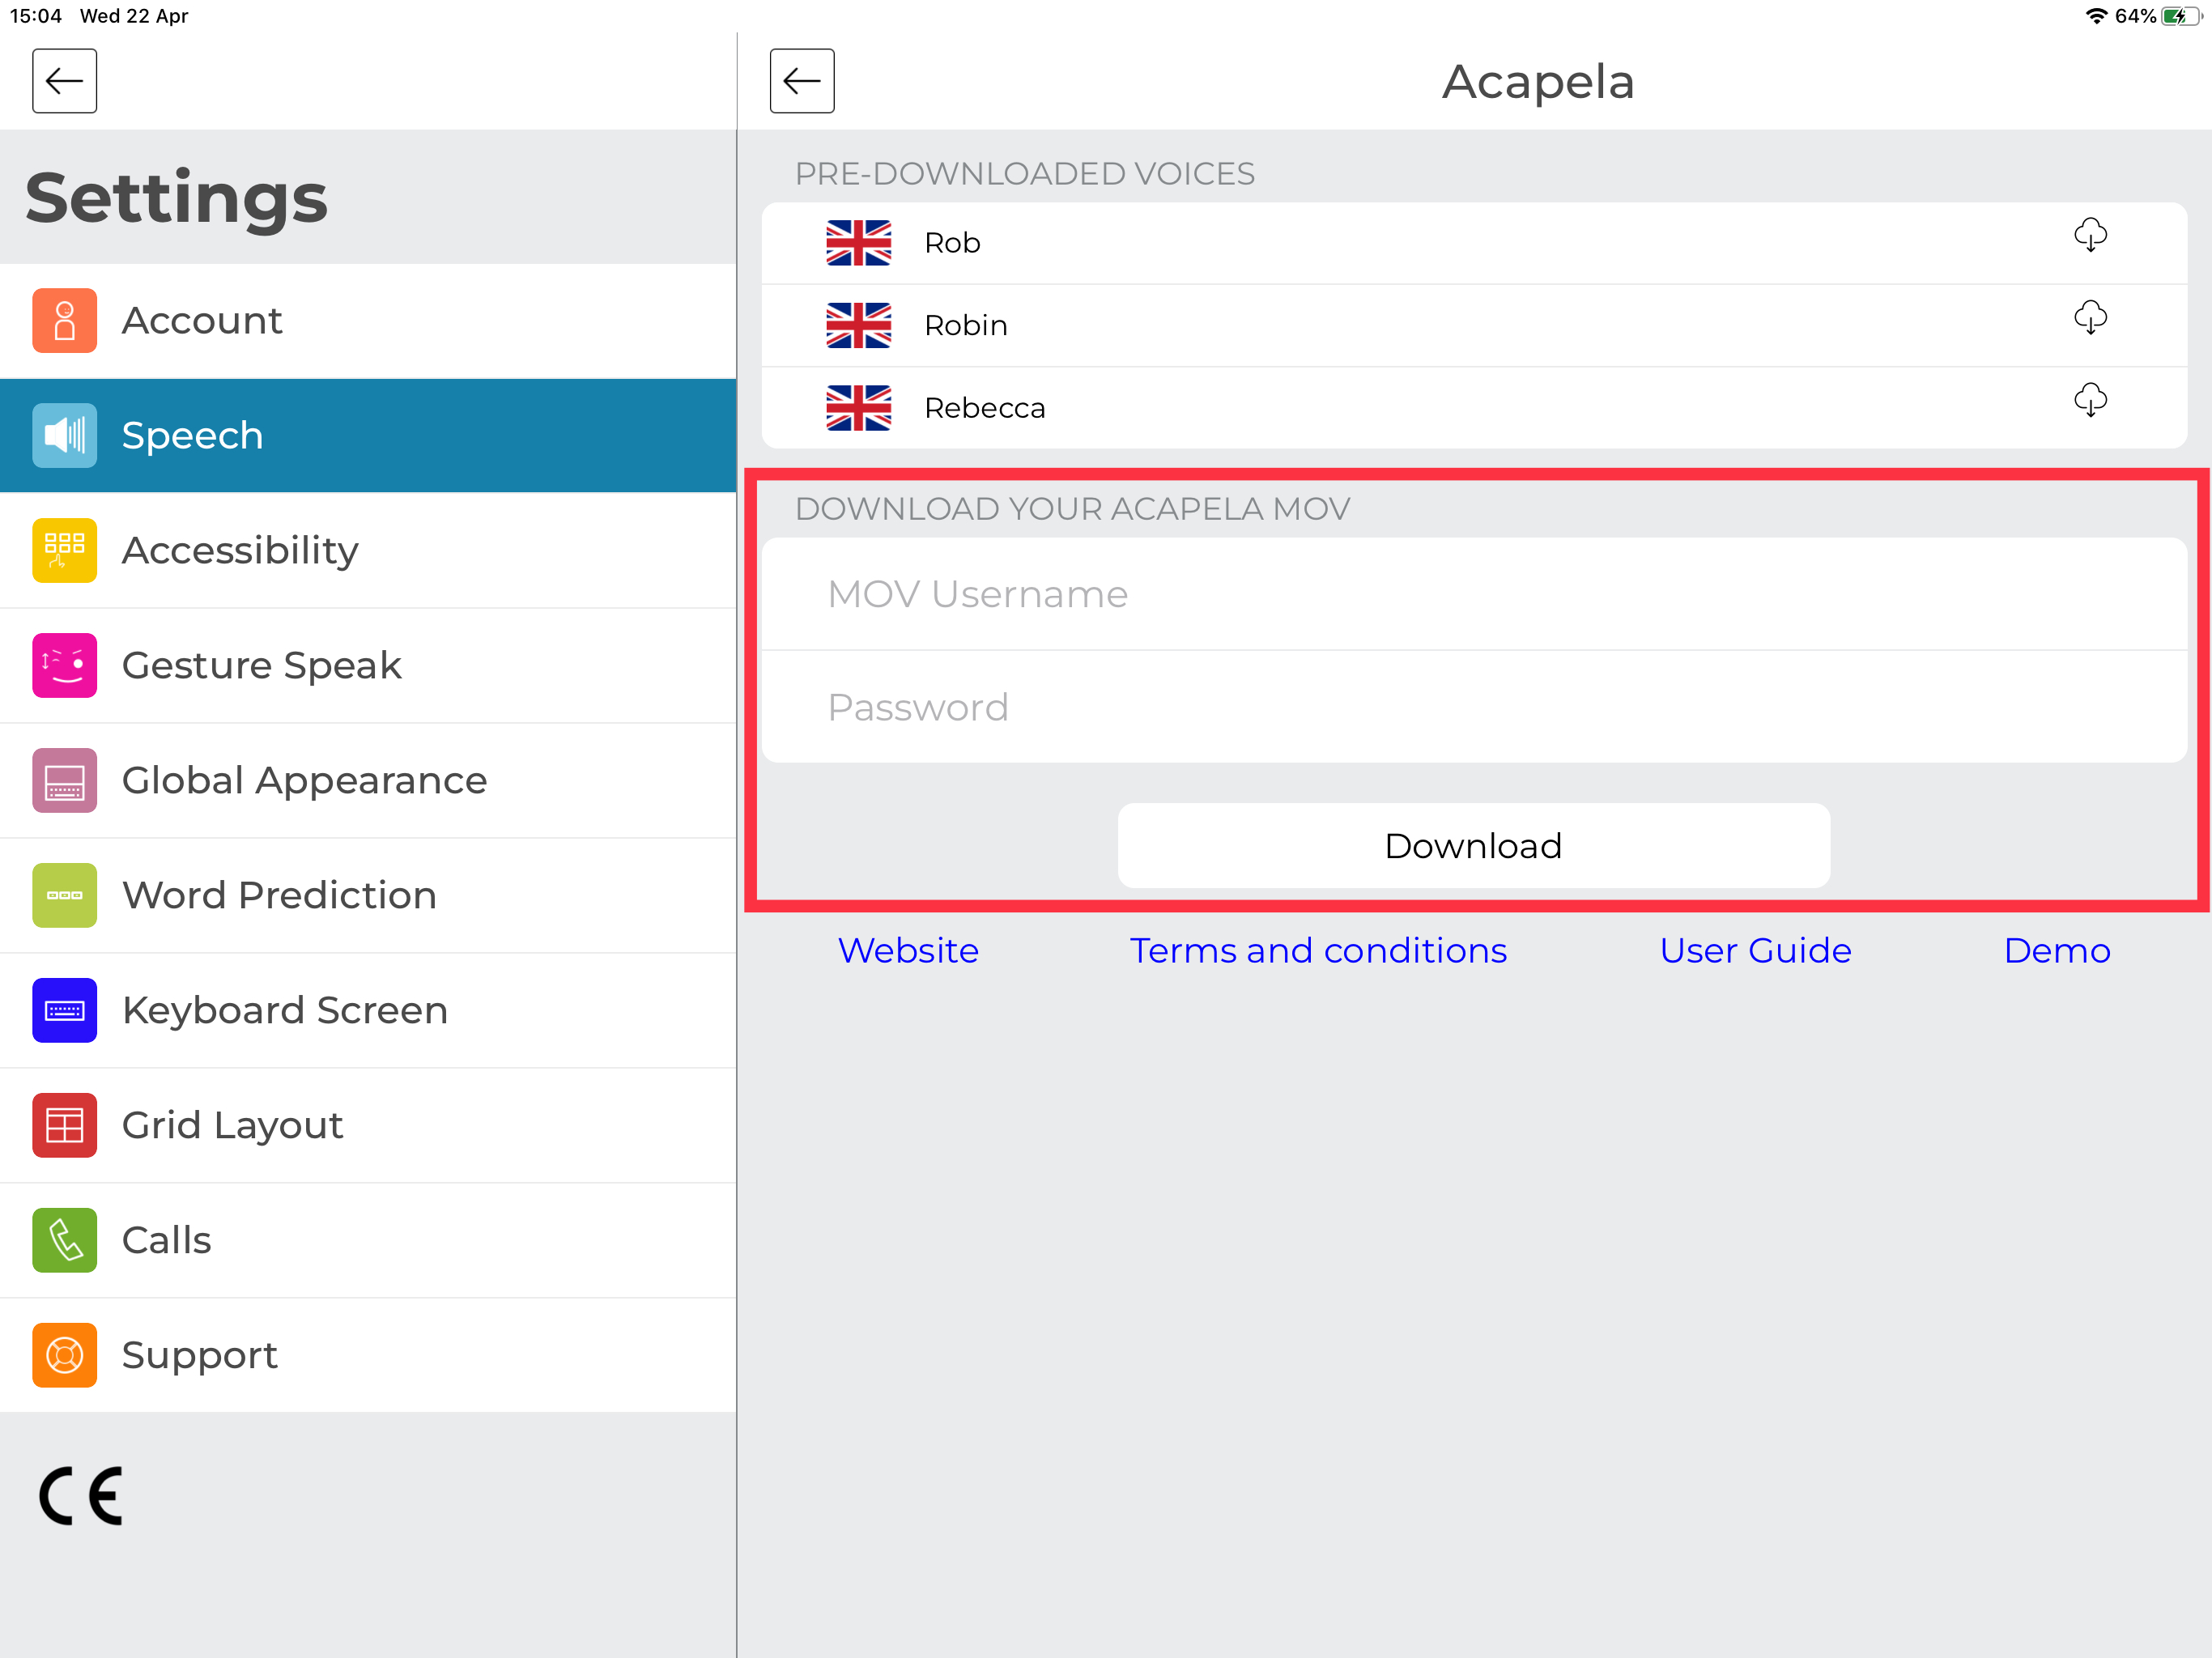The height and width of the screenshot is (1658, 2212).
Task: Click the green Calls phone icon
Action: [64, 1241]
